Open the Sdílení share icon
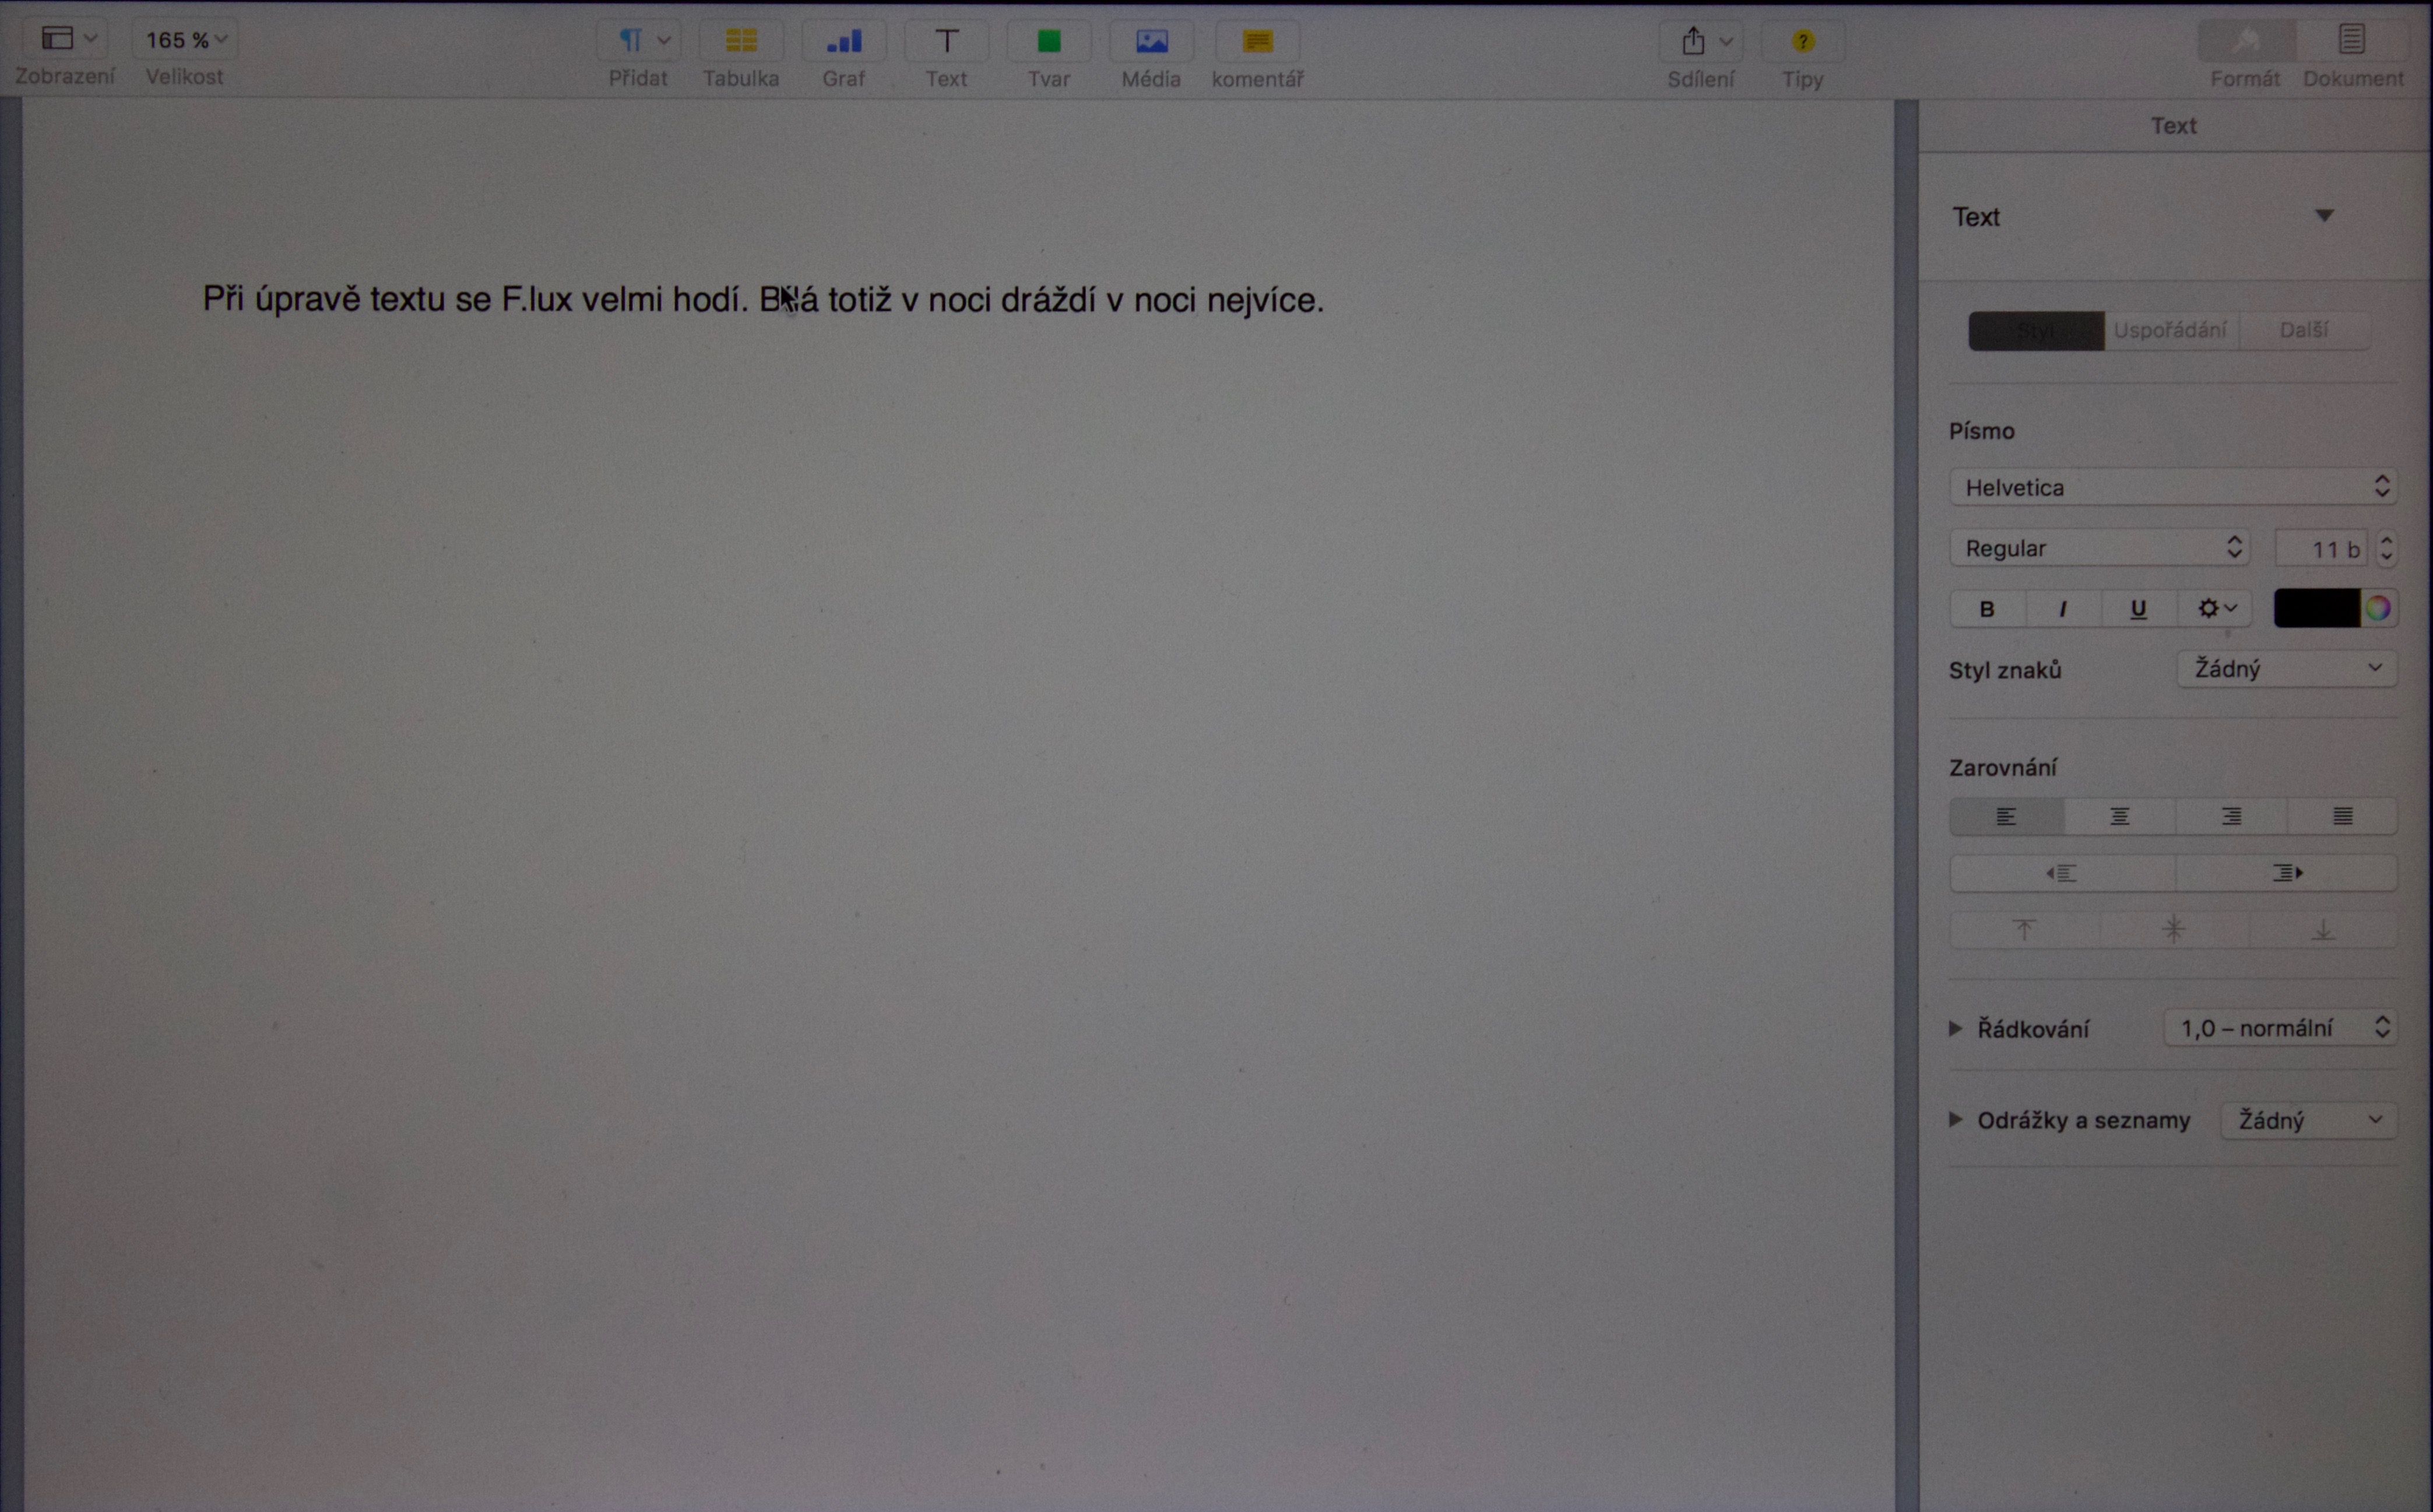This screenshot has height=1512, width=2433. (1692, 41)
